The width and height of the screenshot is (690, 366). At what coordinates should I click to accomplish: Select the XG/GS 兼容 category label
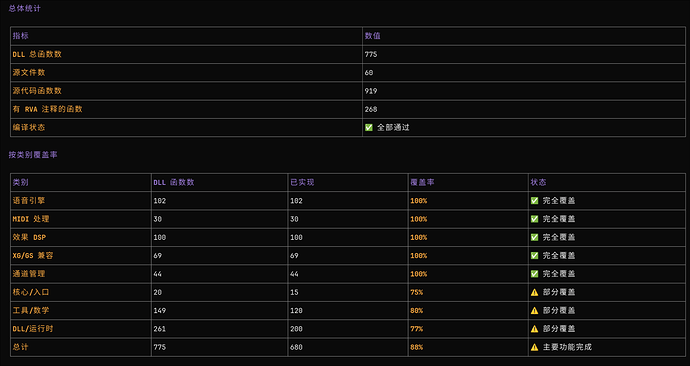point(33,256)
